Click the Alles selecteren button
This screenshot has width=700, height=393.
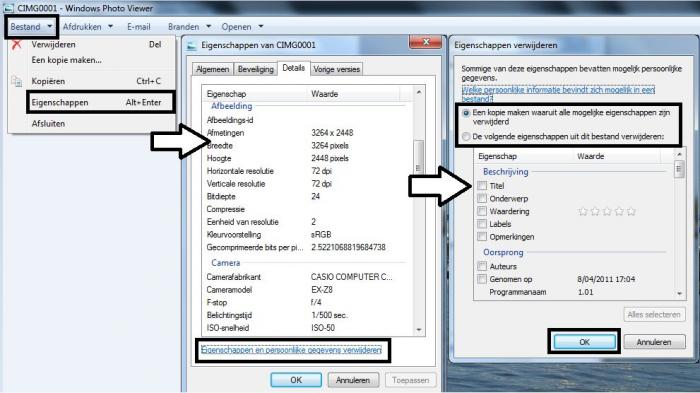coord(654,314)
